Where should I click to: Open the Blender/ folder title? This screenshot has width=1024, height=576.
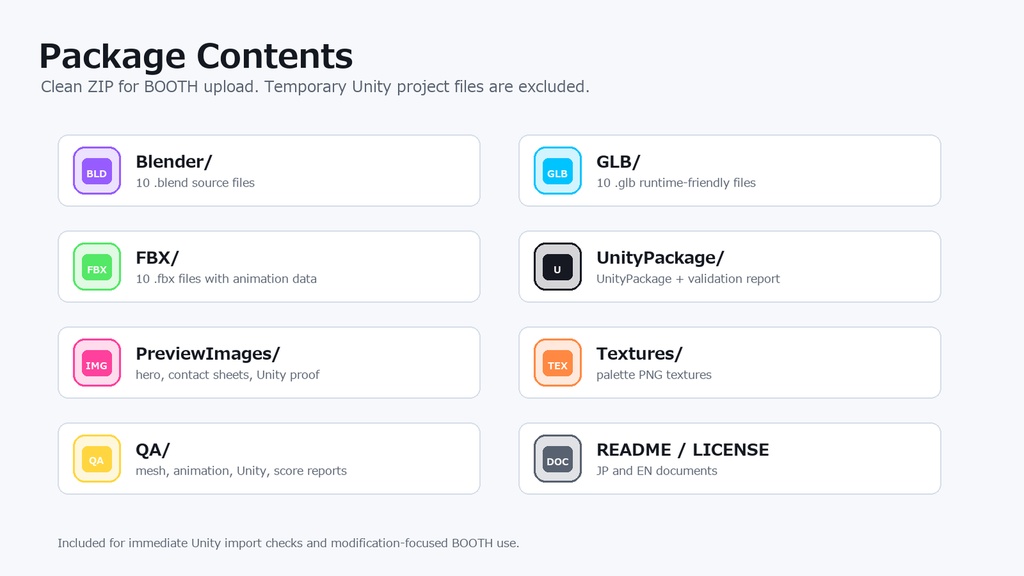[174, 161]
